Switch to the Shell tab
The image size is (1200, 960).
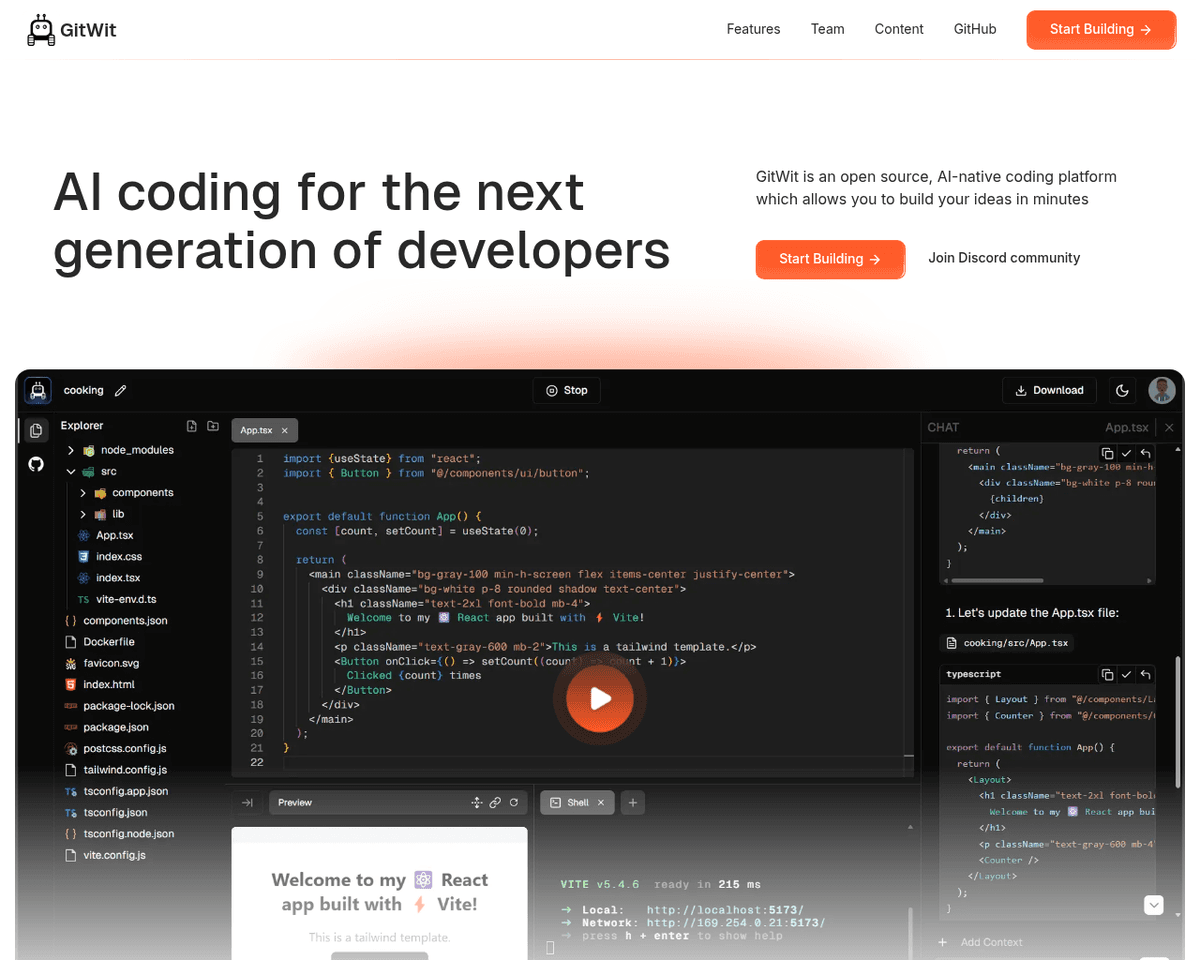tap(569, 802)
